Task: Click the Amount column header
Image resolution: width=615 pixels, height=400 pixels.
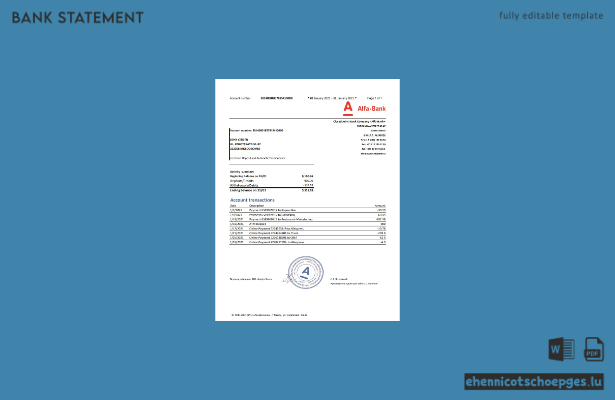Action: 380,205
